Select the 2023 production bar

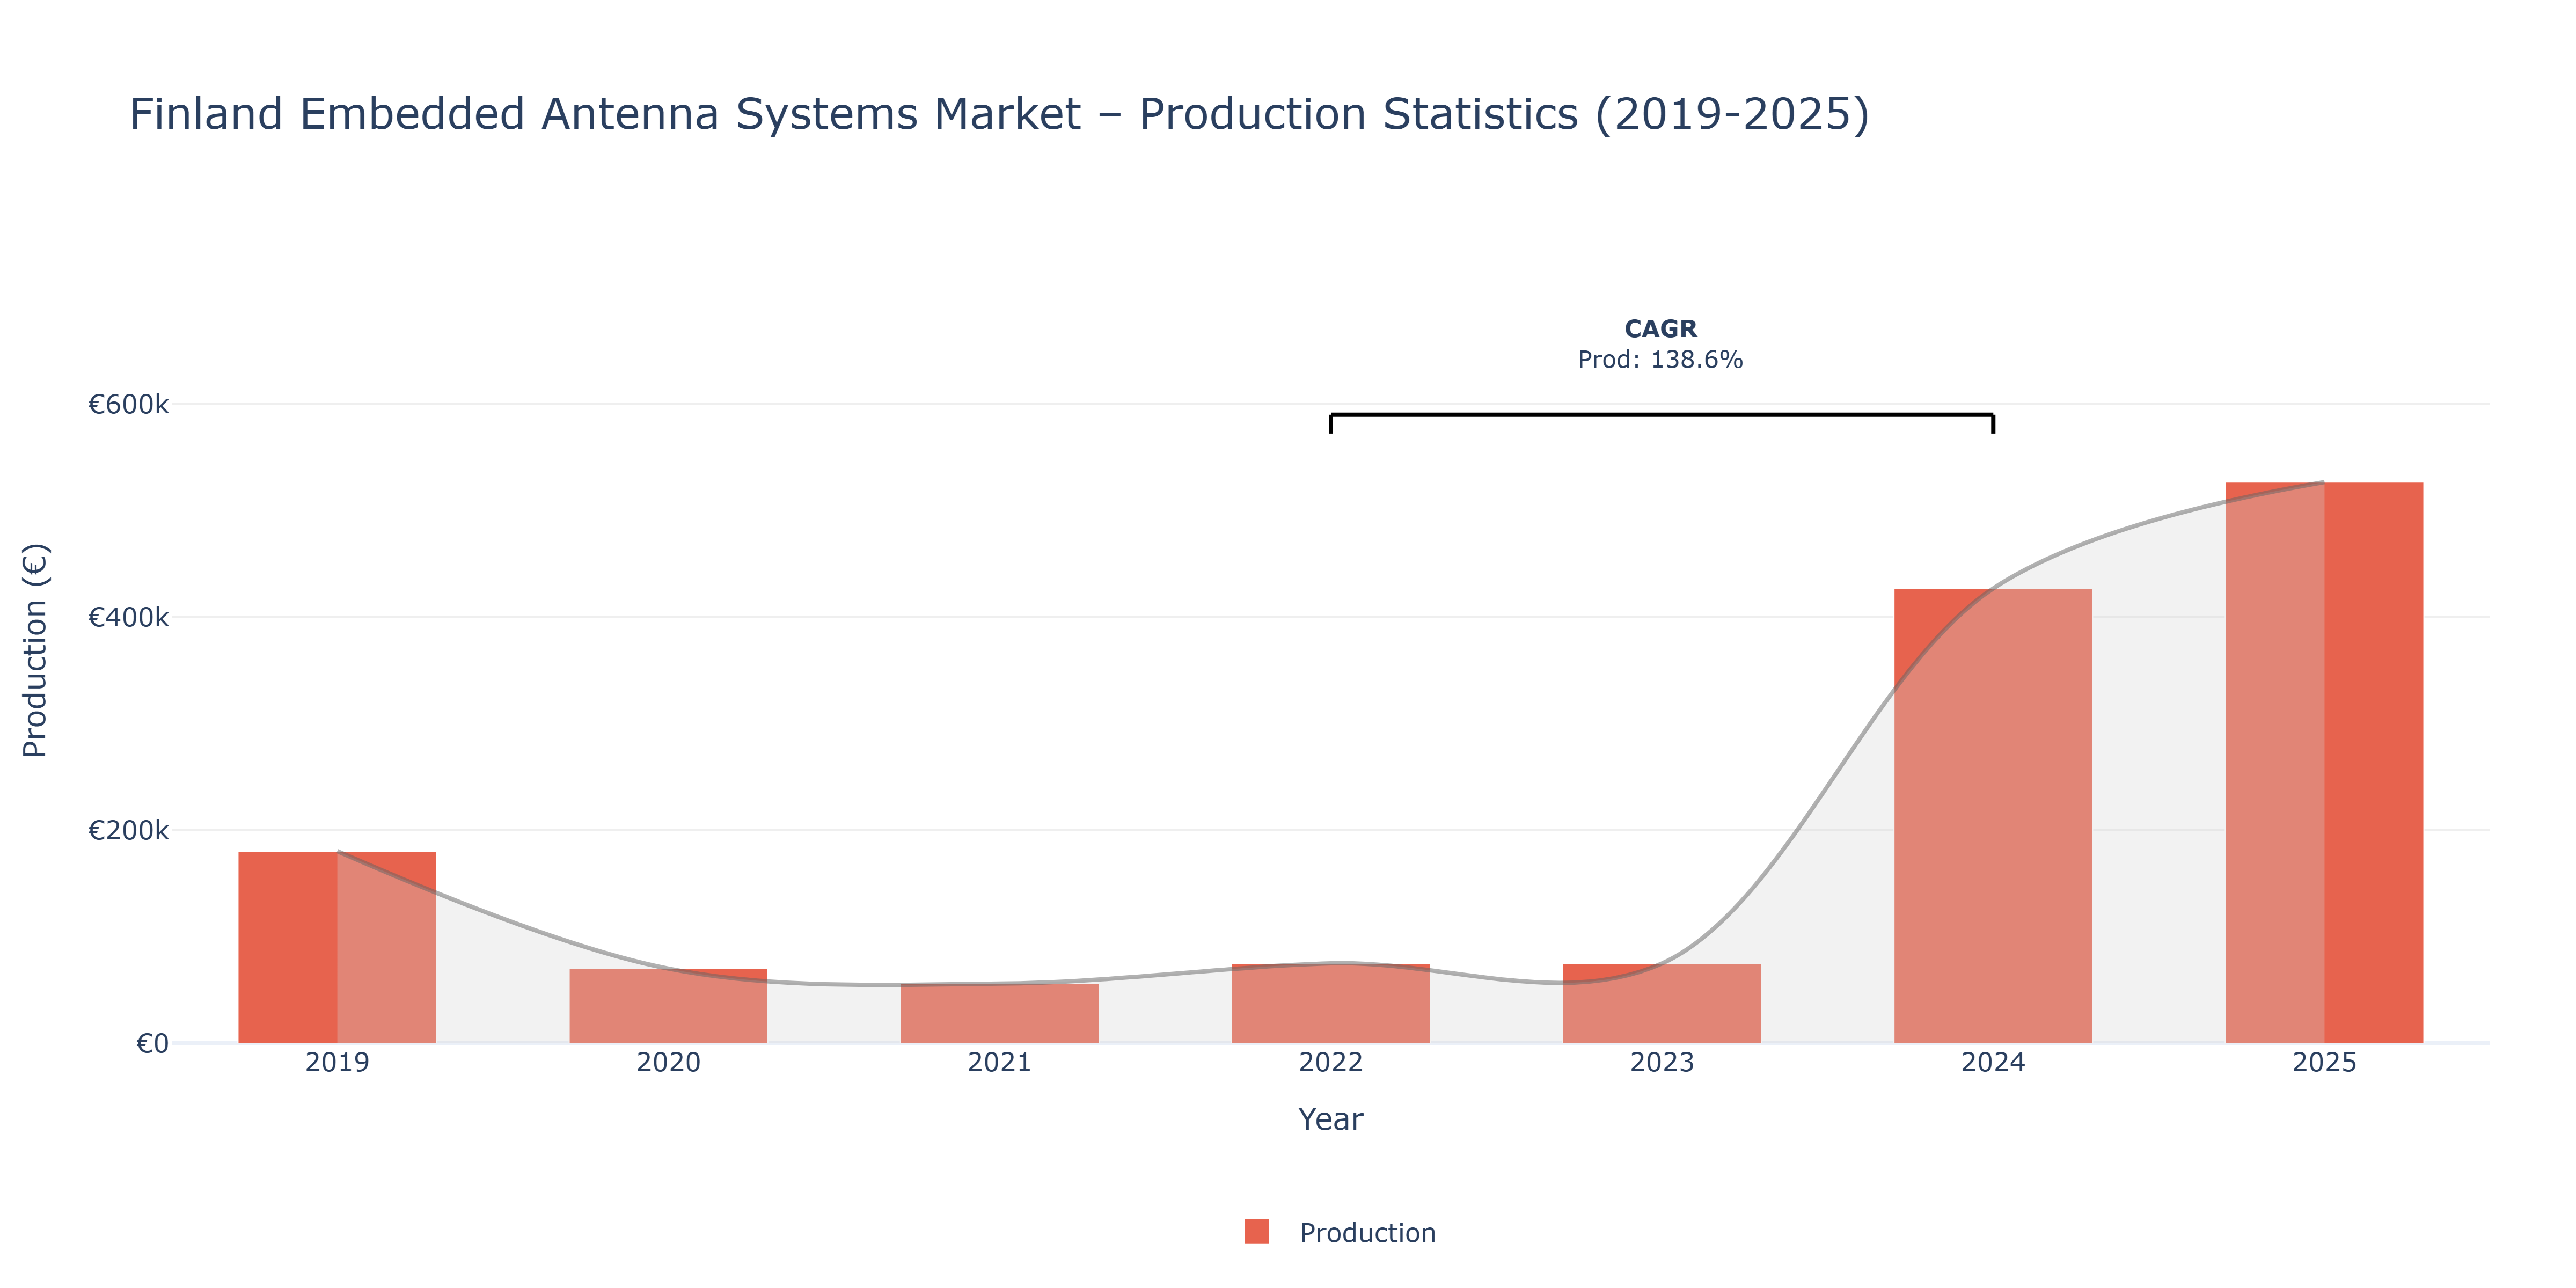tap(1661, 1003)
